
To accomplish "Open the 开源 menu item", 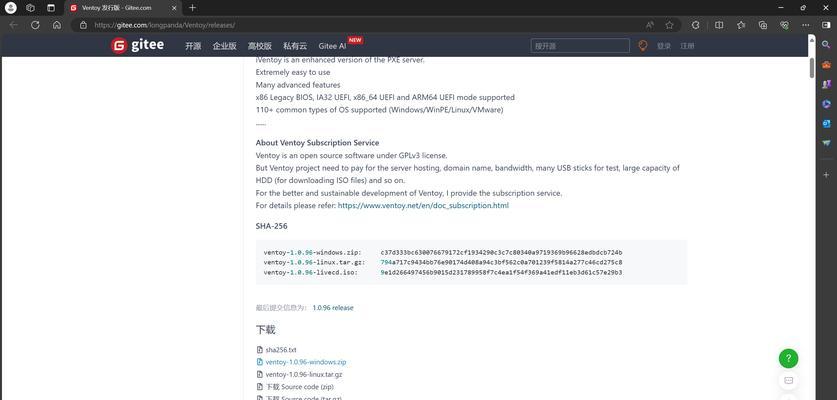I will [193, 46].
